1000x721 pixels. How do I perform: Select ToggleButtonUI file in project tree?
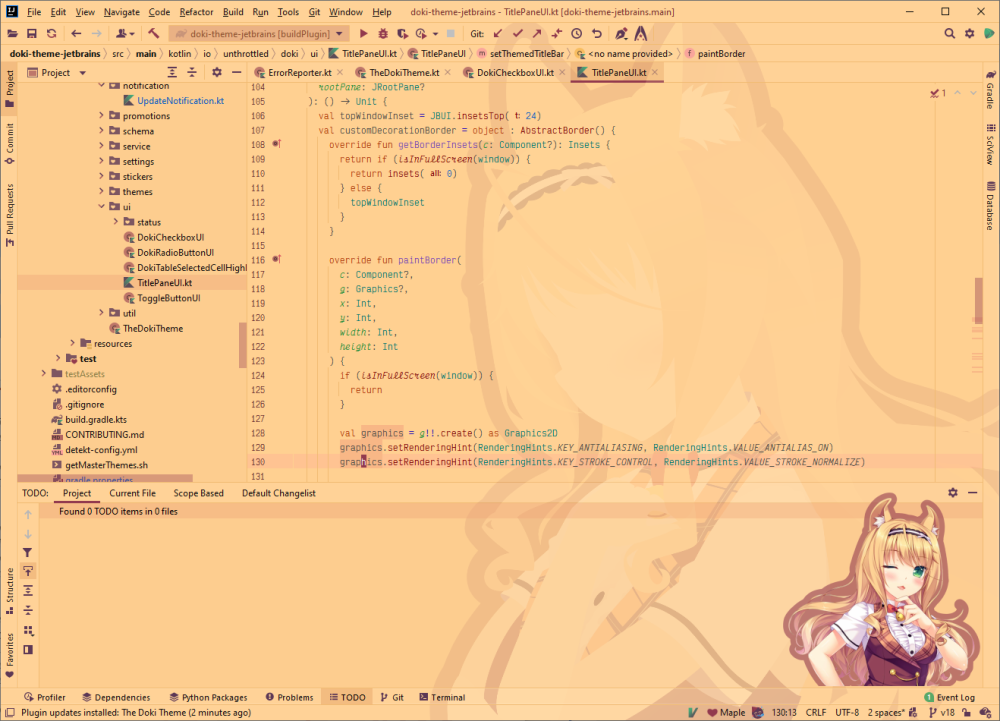(168, 298)
